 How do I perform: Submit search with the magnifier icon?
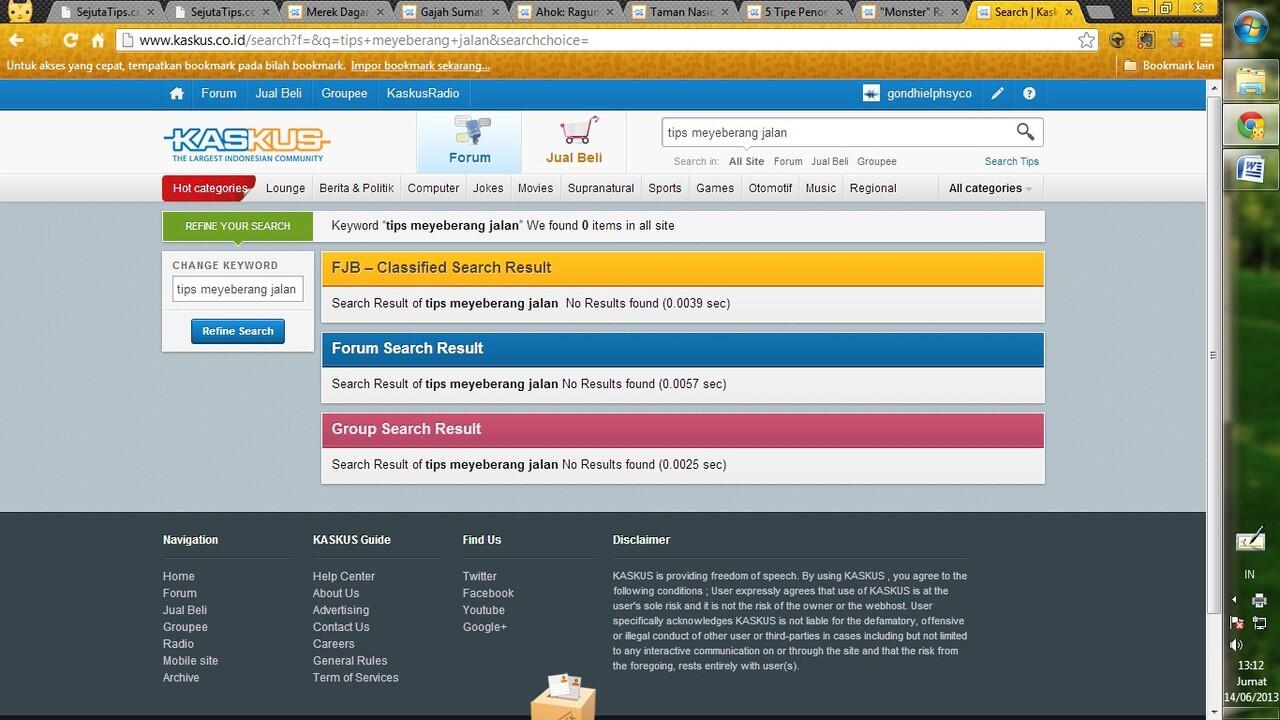click(x=1025, y=132)
